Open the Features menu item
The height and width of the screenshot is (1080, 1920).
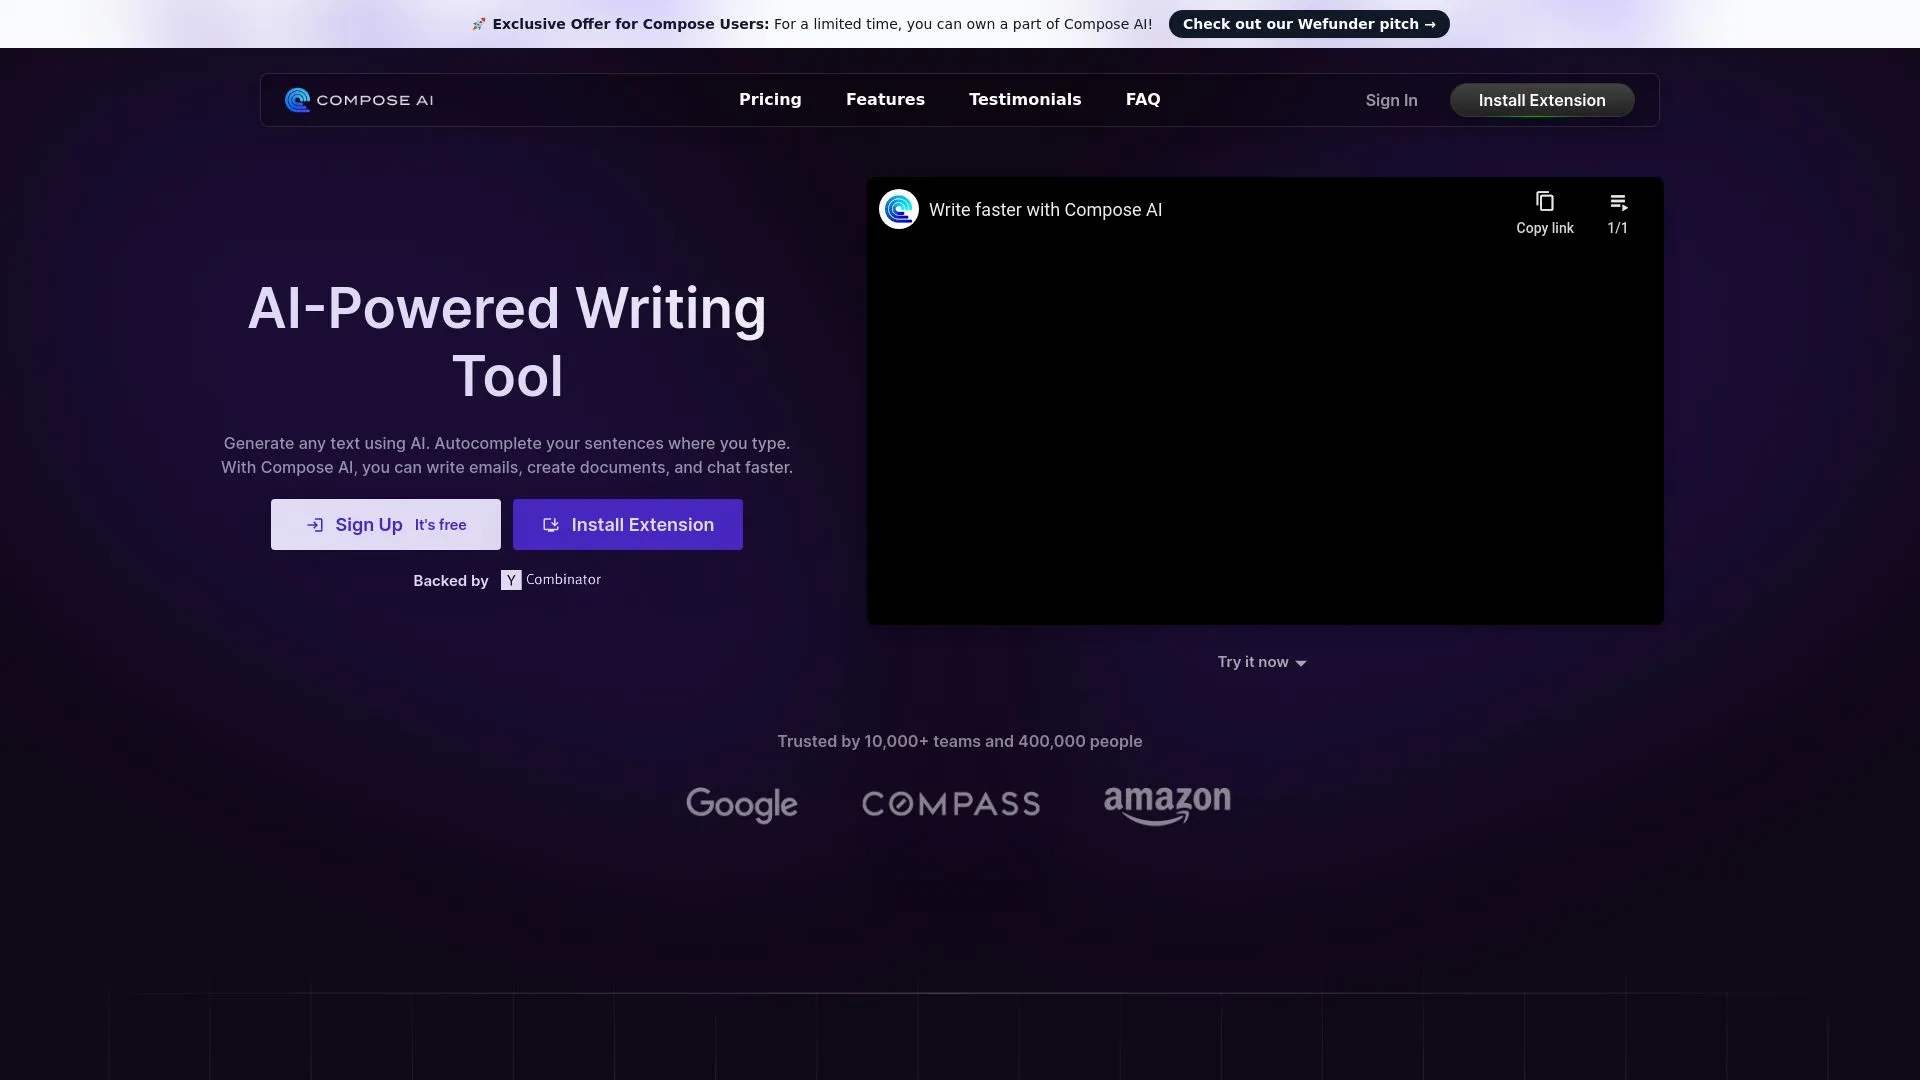point(885,99)
